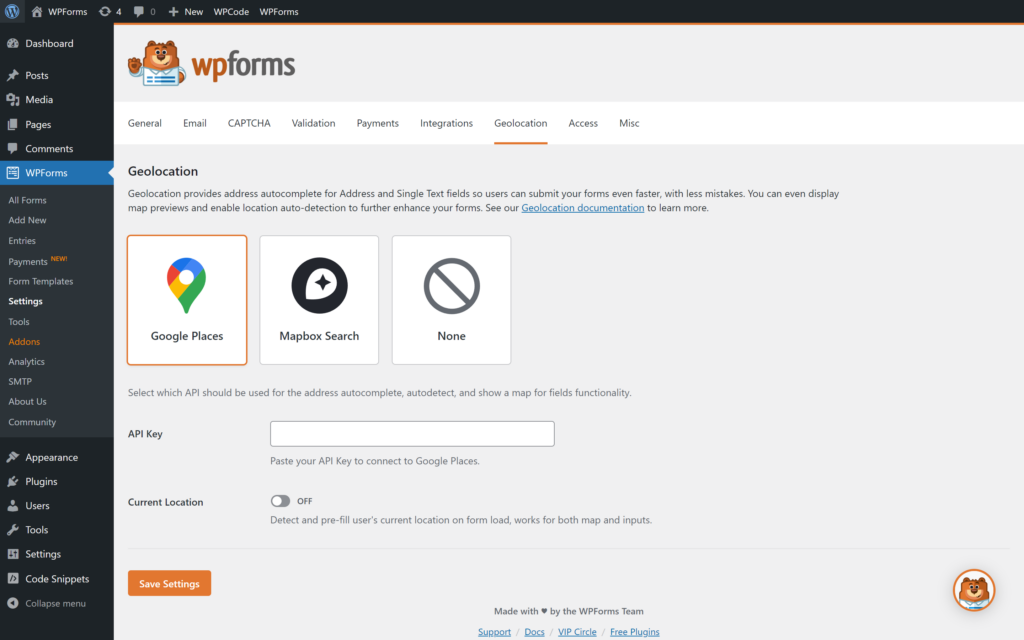Click the Save Settings button
The image size is (1024, 640).
pyautogui.click(x=169, y=583)
